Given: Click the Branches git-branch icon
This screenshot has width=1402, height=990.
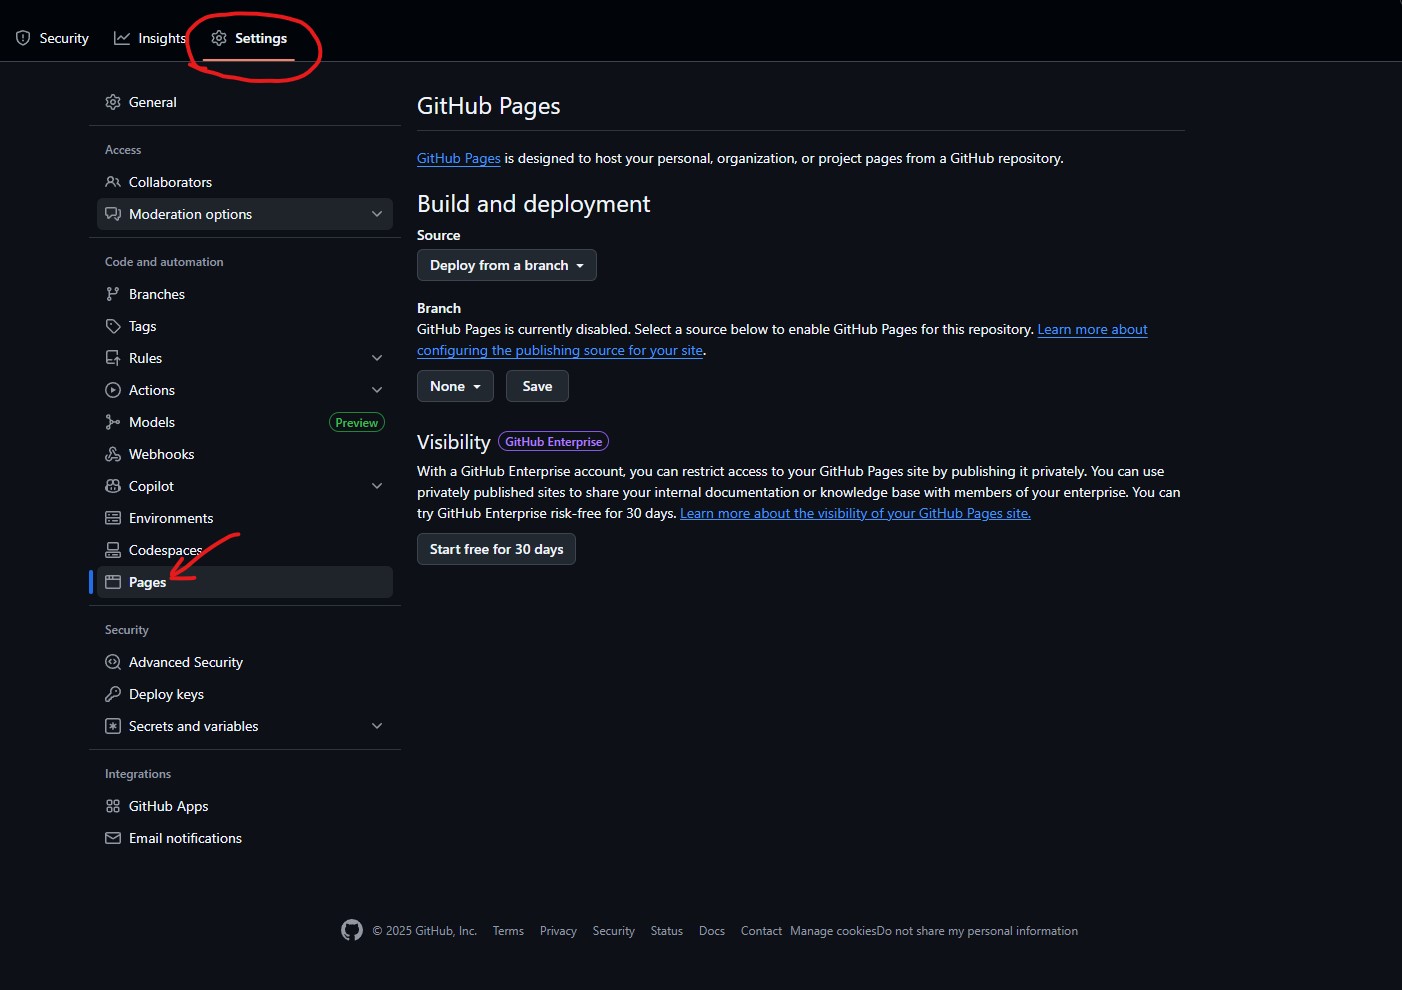Looking at the screenshot, I should click(113, 294).
